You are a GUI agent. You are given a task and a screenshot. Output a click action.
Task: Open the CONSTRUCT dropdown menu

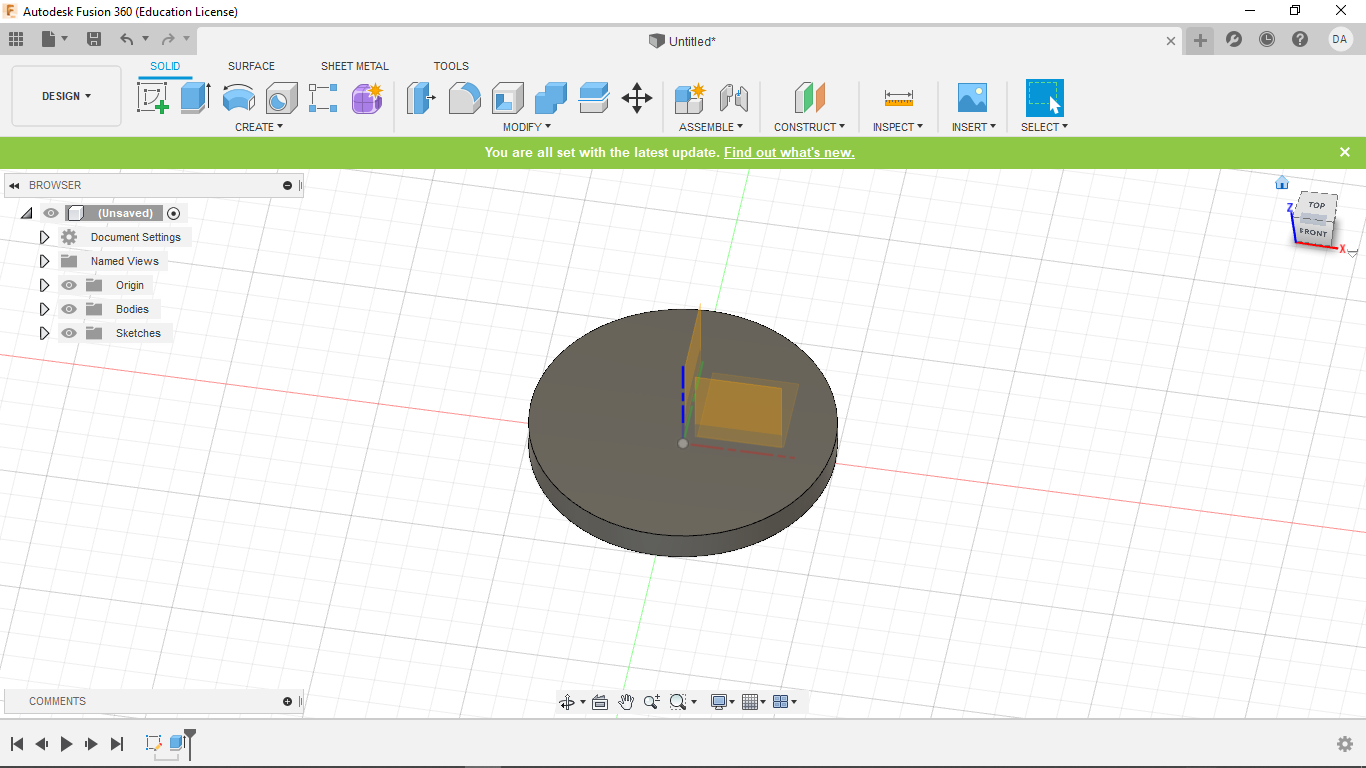tap(809, 127)
